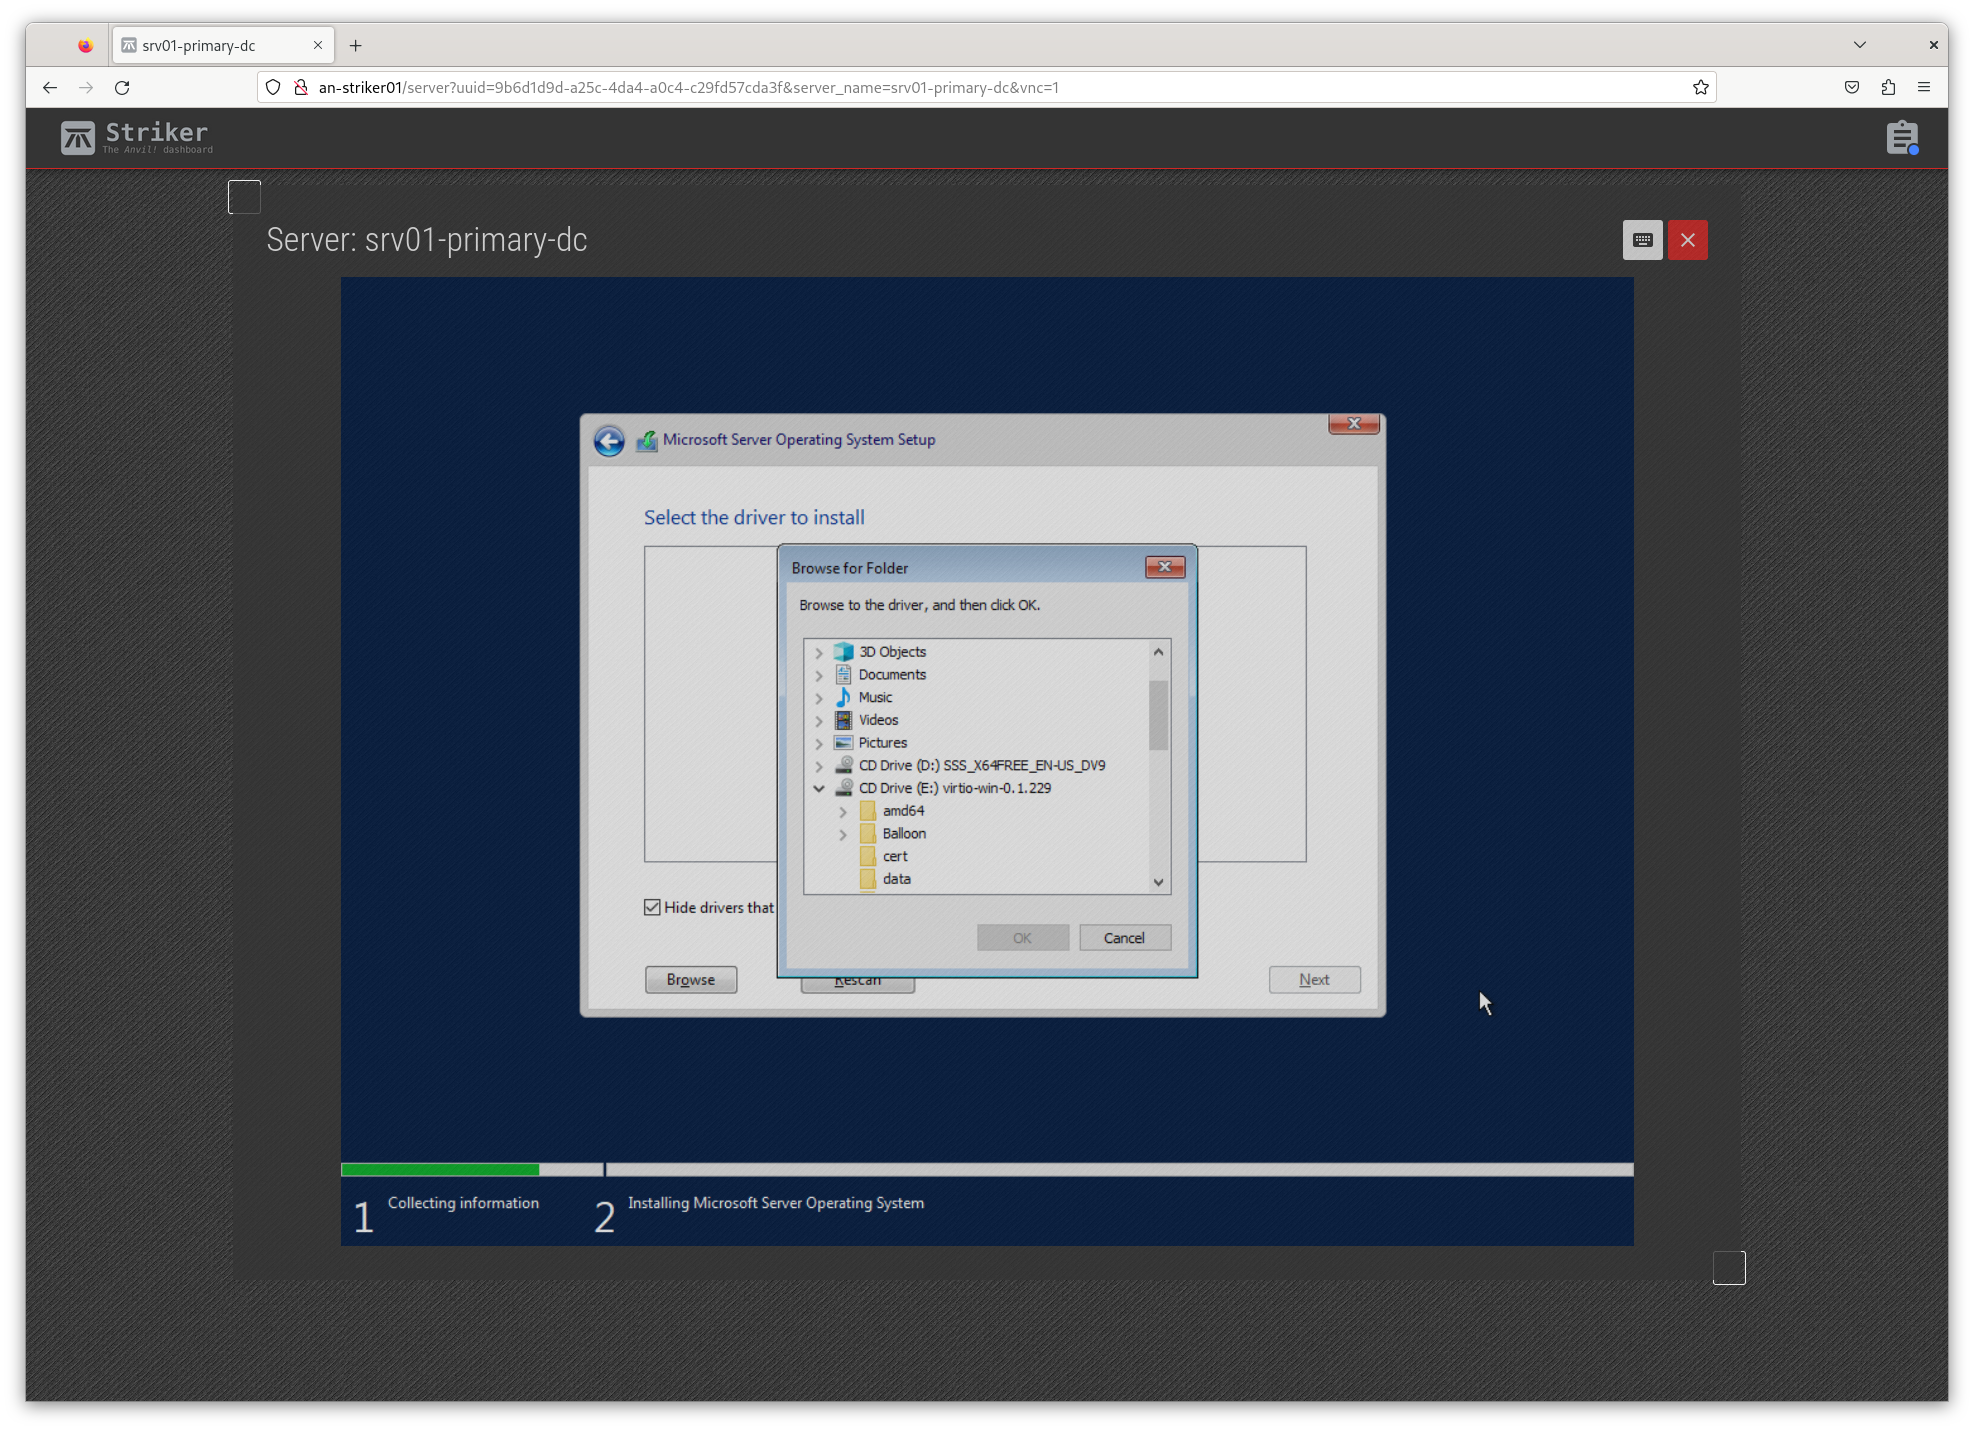Image resolution: width=1974 pixels, height=1430 pixels.
Task: Click the Rescan button behind the dialog
Action: [x=858, y=984]
